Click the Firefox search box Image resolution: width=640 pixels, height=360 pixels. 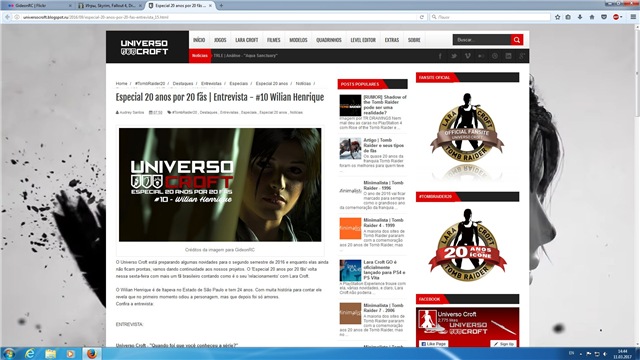click(490, 17)
